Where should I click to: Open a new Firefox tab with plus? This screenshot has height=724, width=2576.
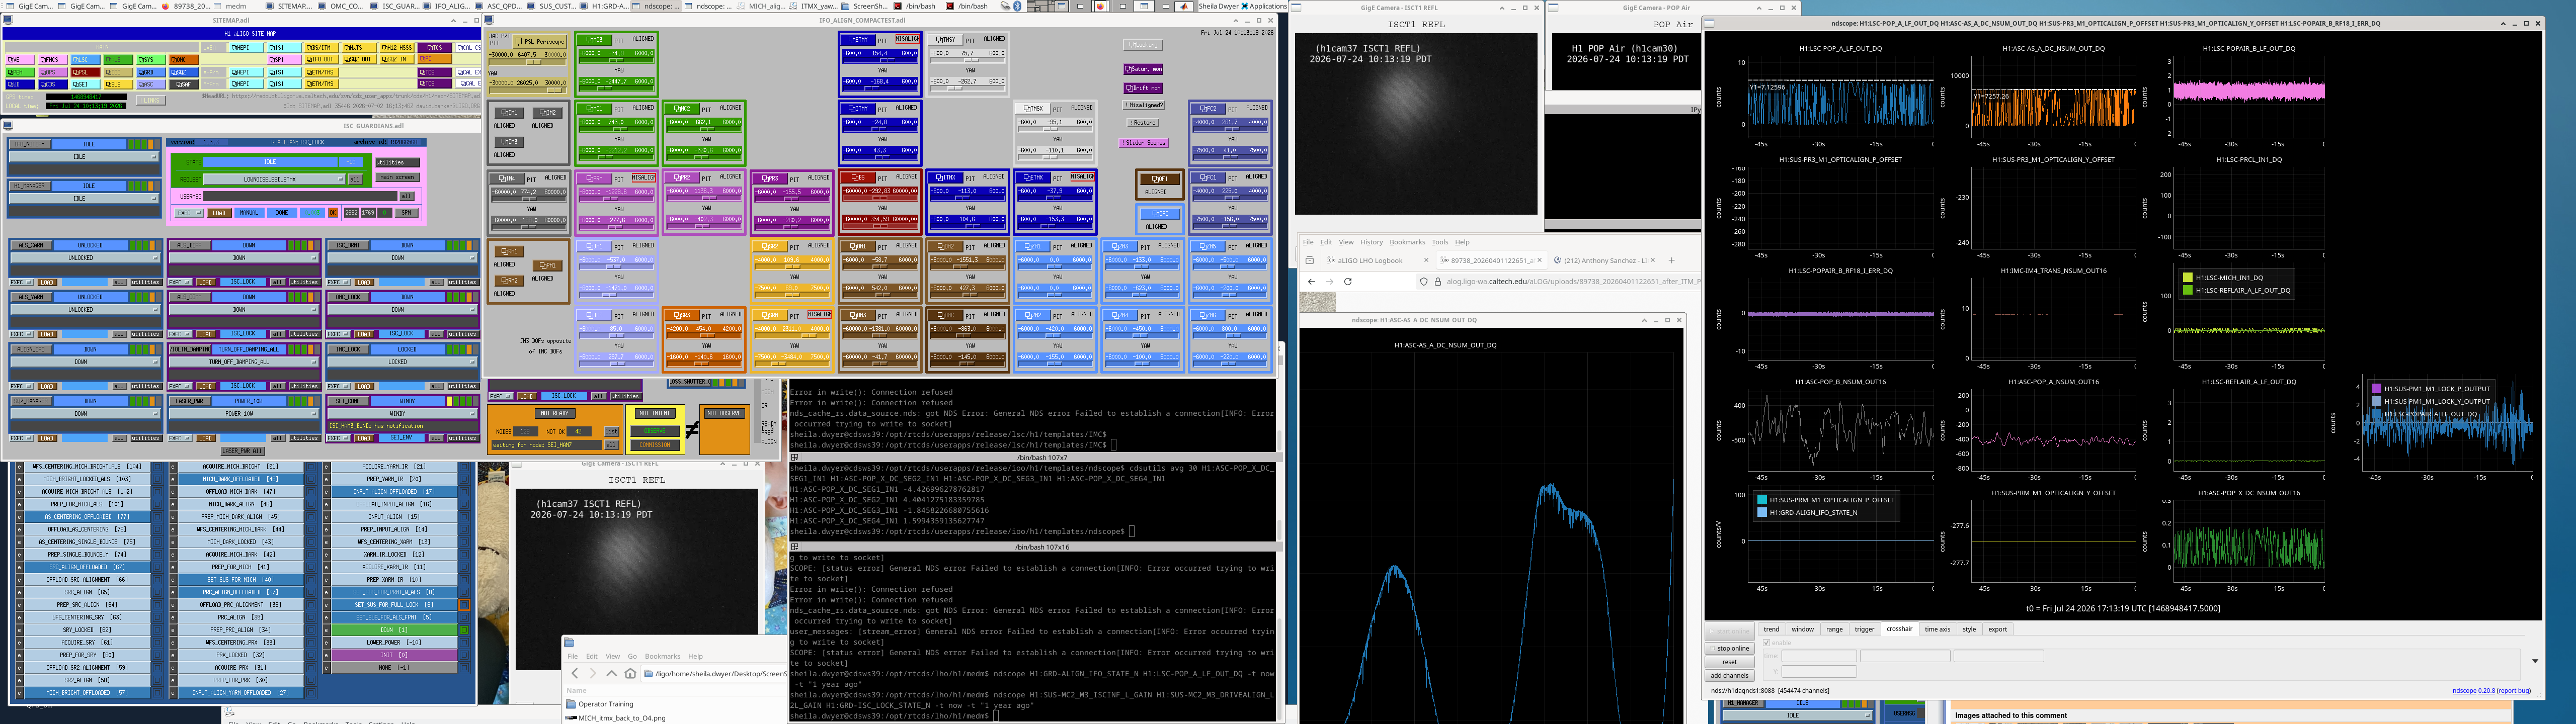click(x=1671, y=261)
